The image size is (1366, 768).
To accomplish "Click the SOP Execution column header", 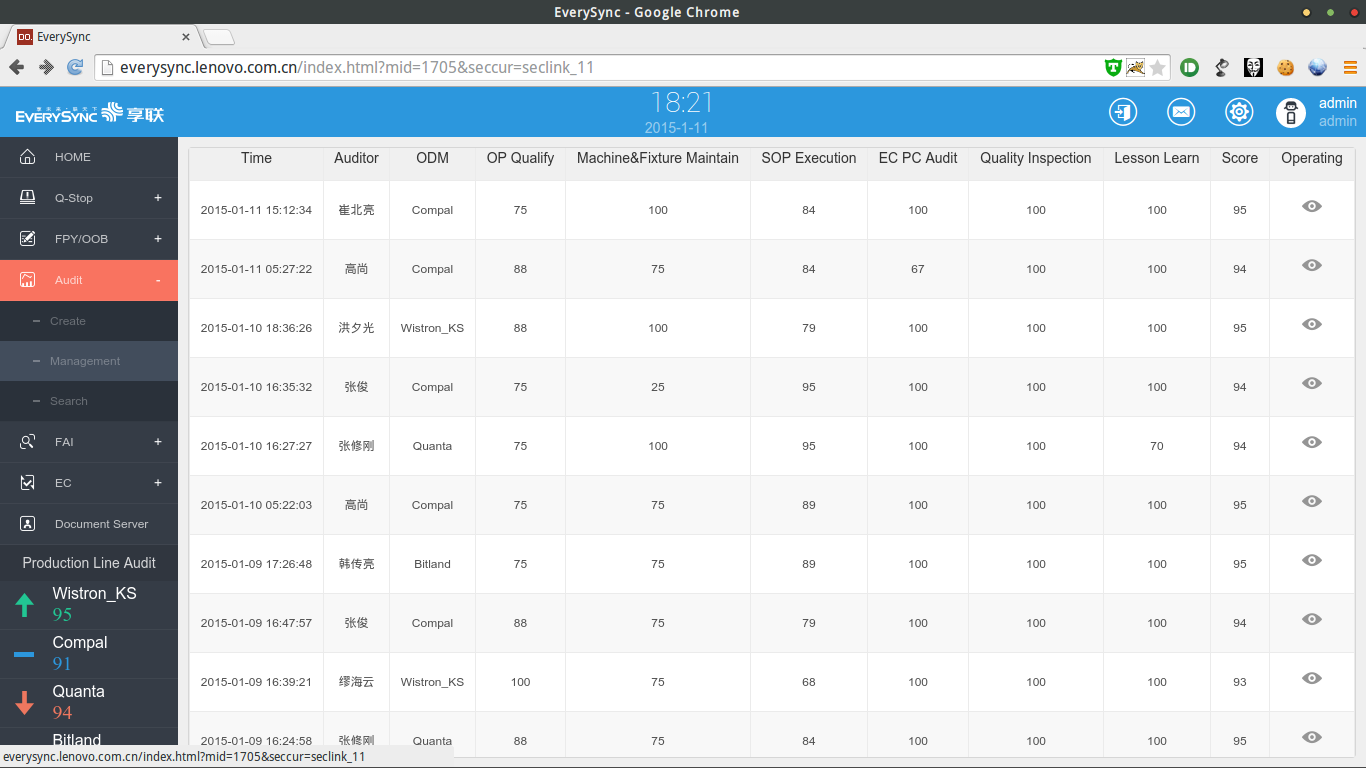I will (809, 158).
